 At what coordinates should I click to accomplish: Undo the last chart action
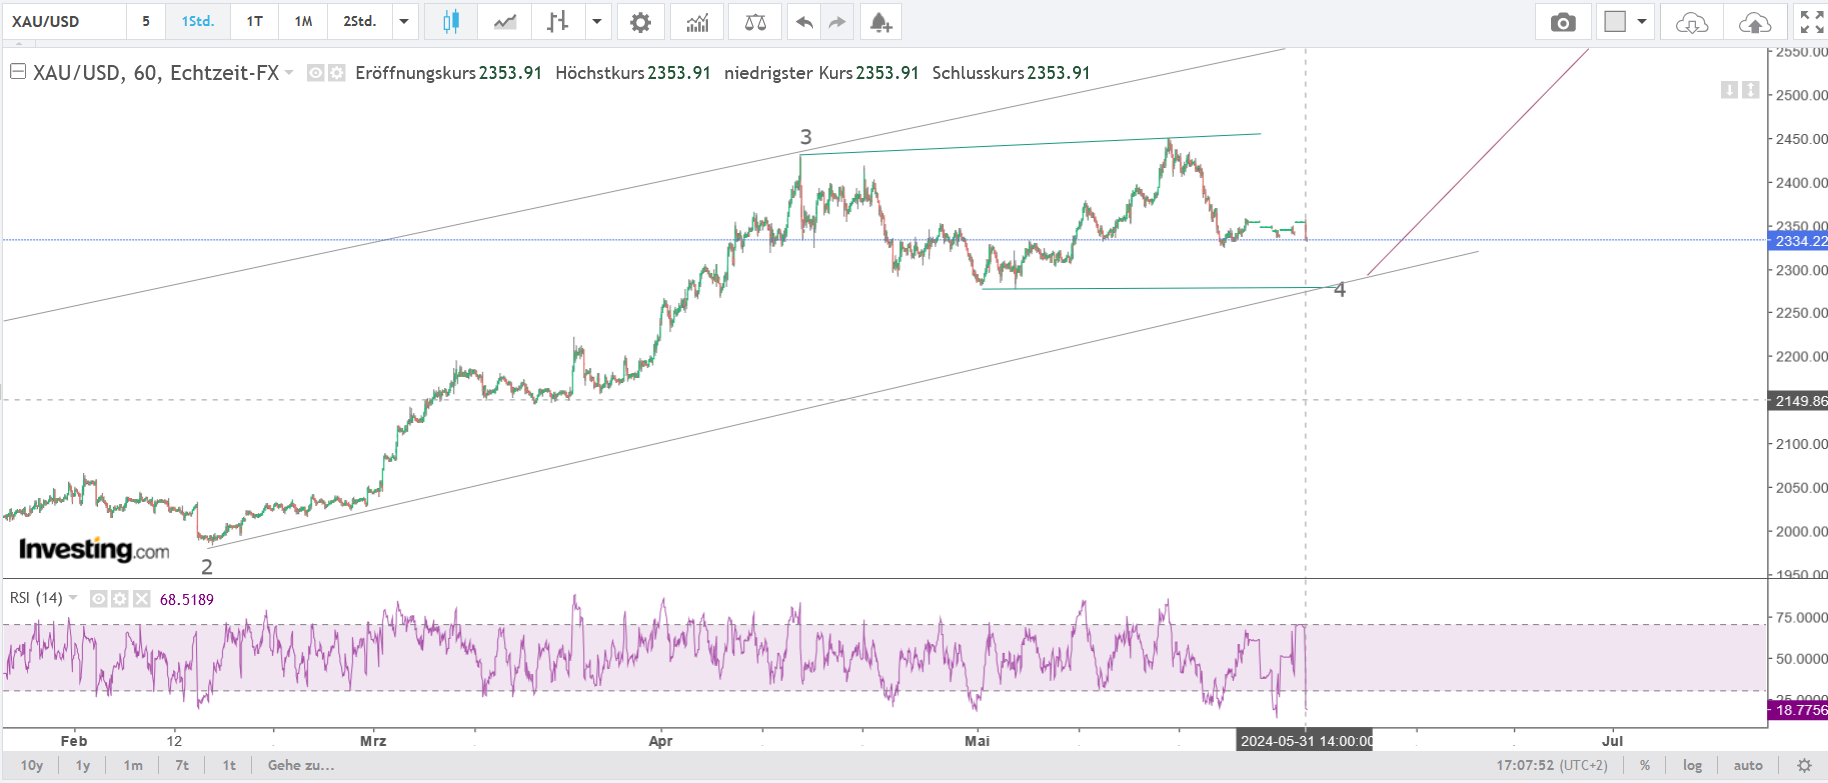click(x=804, y=21)
